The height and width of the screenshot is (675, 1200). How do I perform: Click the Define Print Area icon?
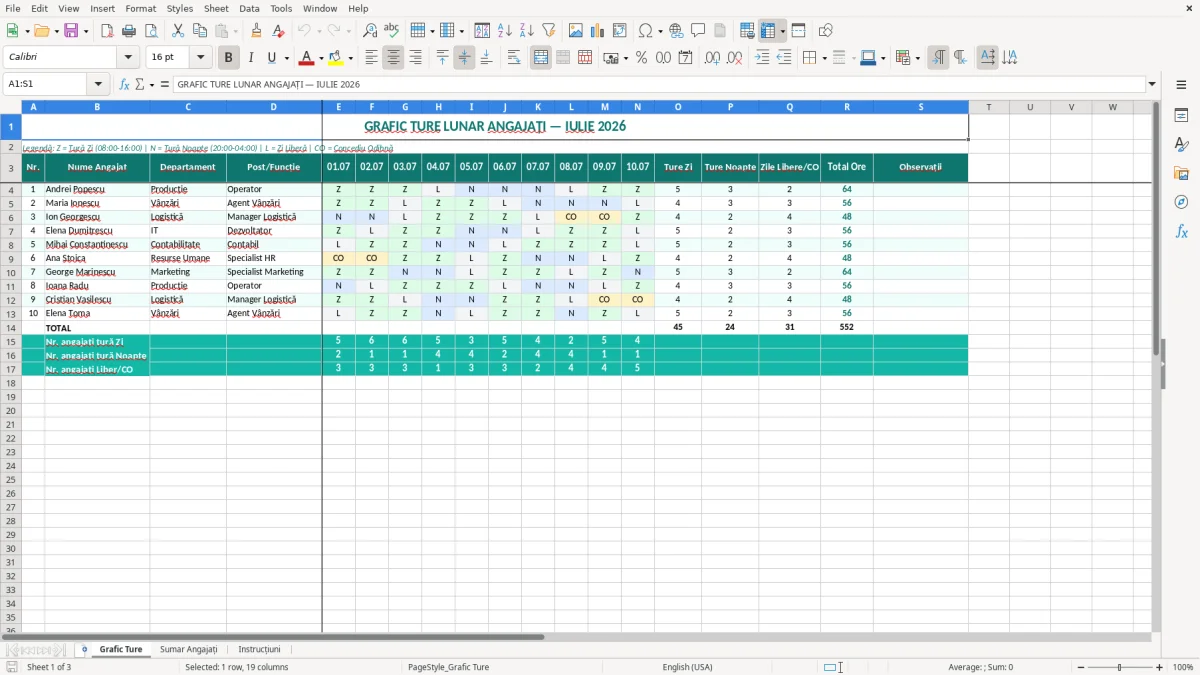[x=747, y=31]
